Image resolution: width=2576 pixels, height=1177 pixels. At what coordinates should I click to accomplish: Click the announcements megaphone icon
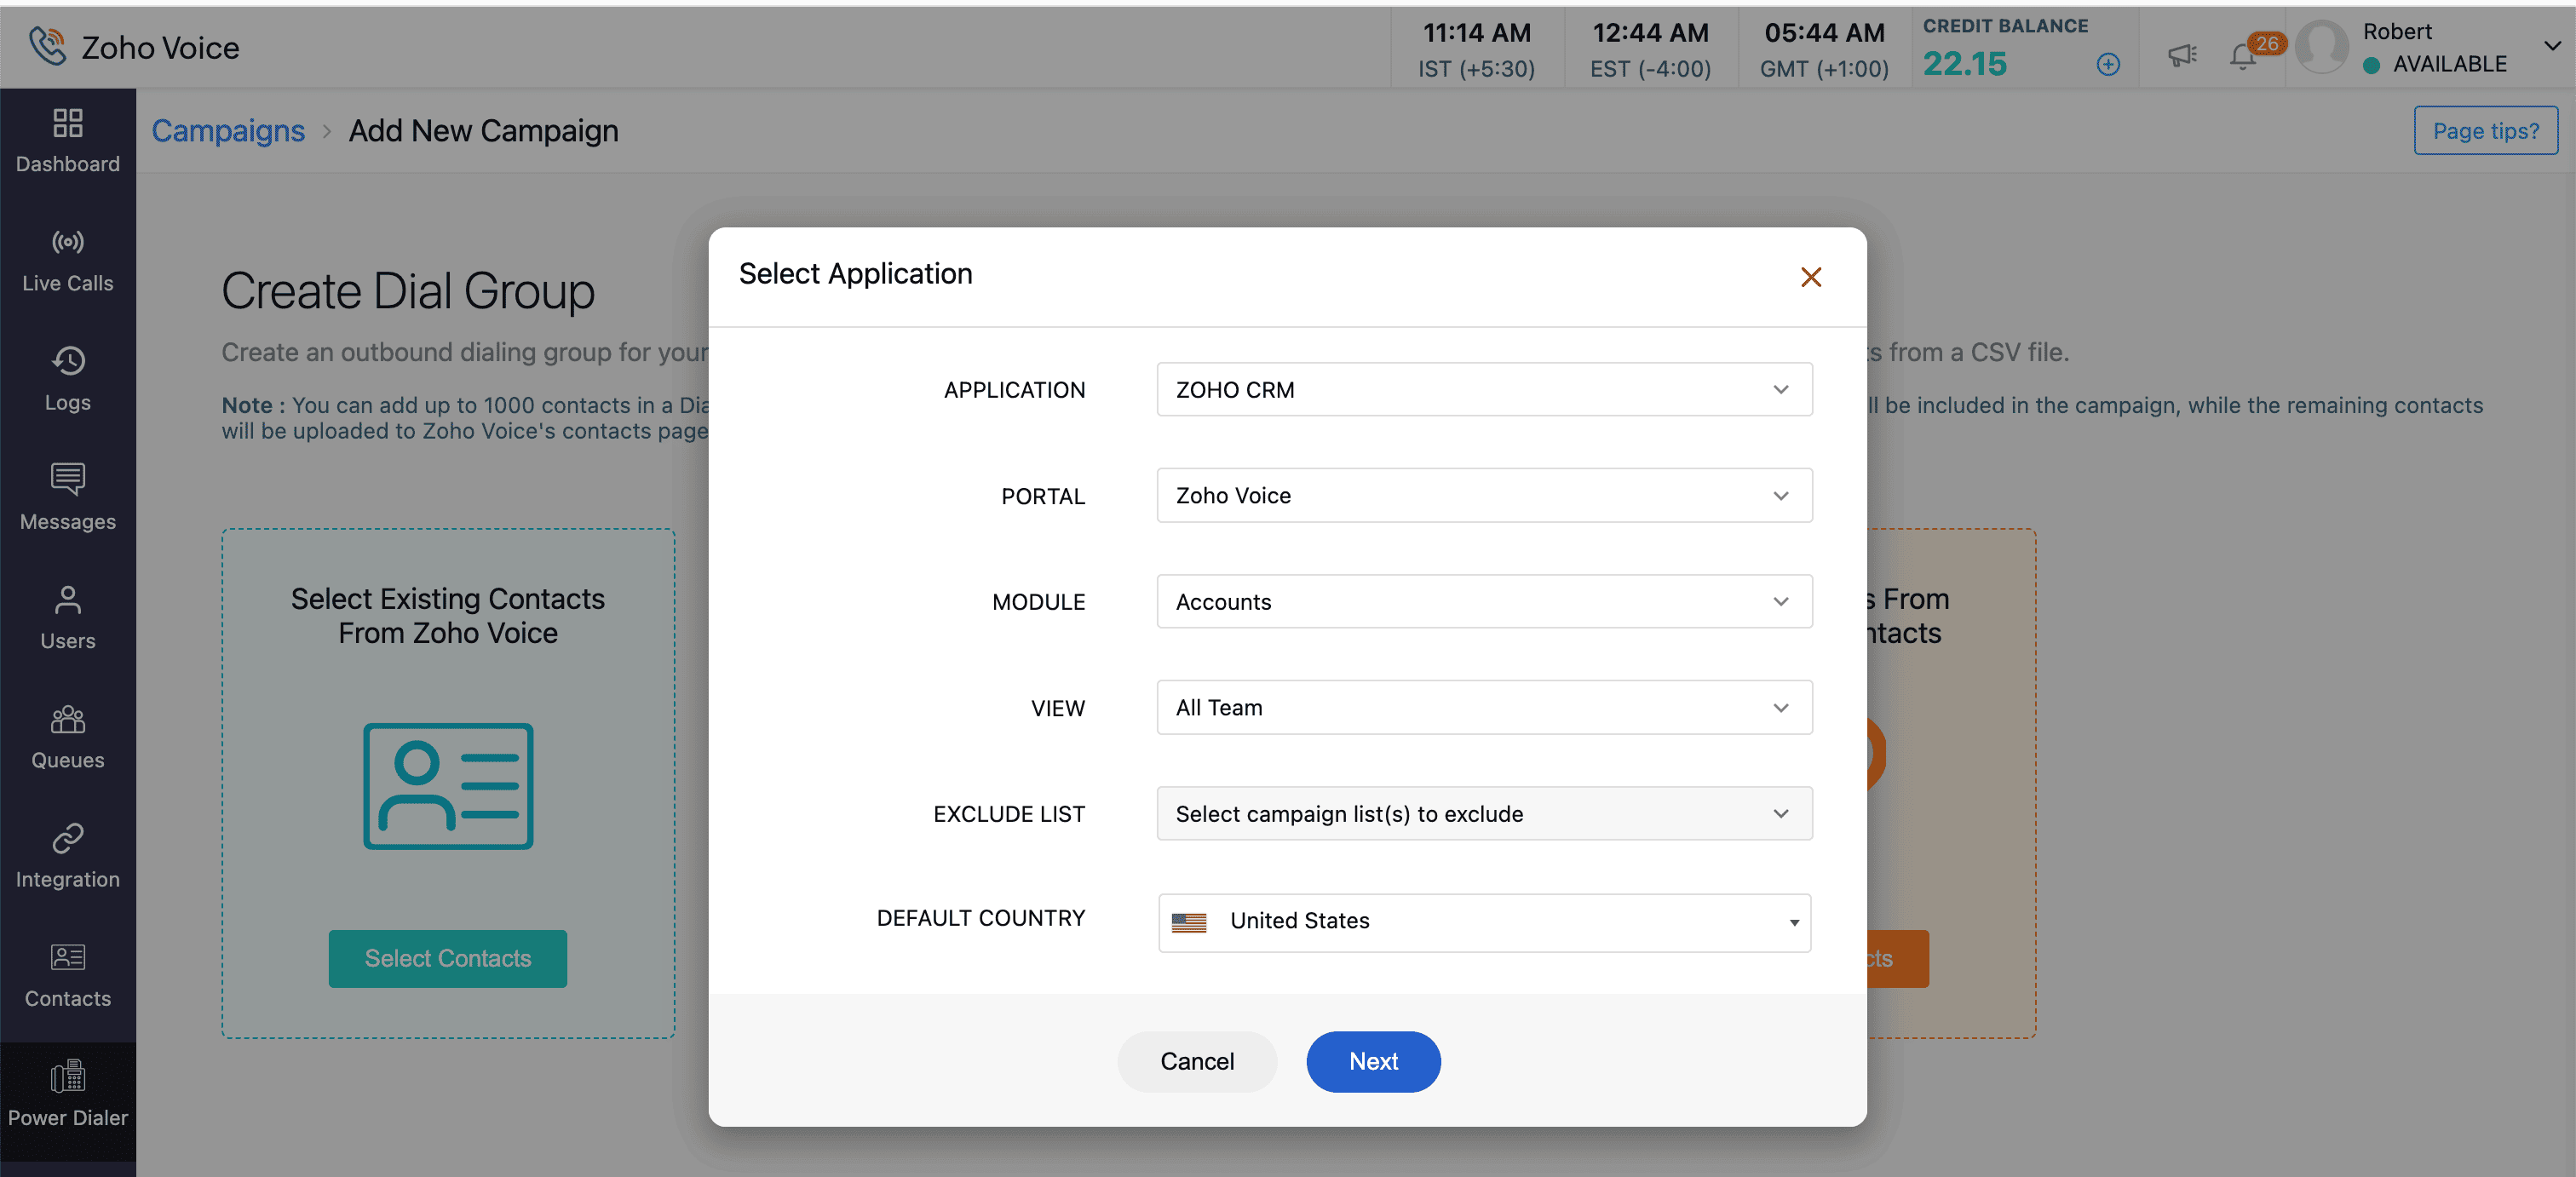point(2181,56)
